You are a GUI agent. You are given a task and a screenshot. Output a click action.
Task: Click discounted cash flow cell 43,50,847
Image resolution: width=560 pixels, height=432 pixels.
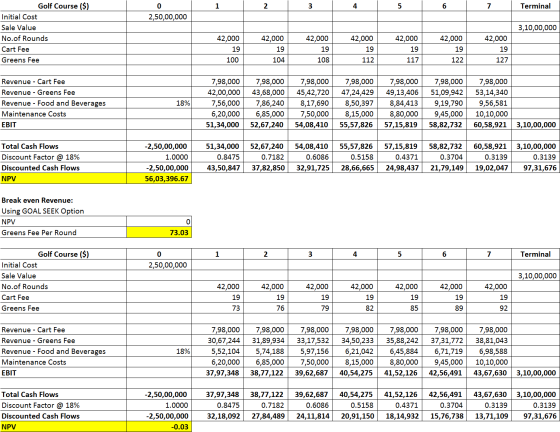coord(218,168)
